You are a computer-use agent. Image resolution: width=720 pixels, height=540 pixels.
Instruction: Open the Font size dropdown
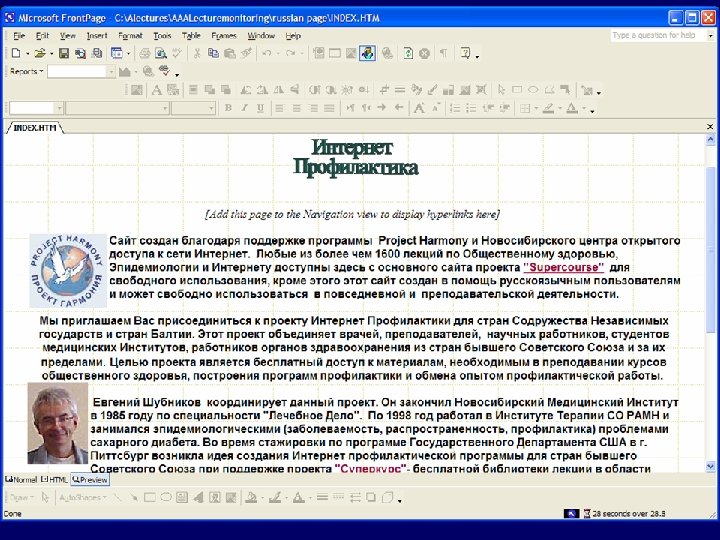[x=212, y=108]
